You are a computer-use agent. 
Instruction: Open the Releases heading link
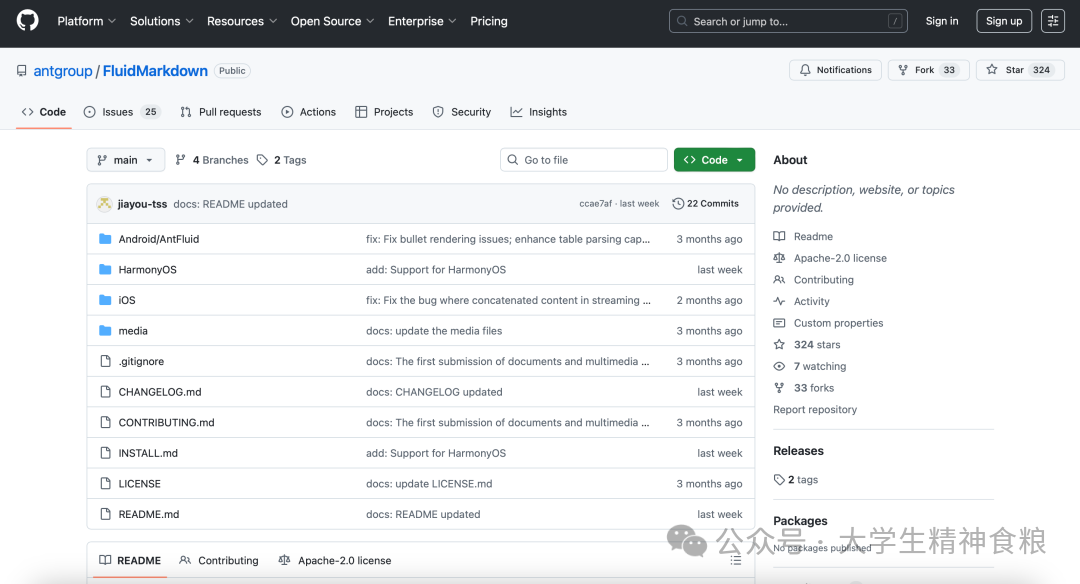[798, 451]
